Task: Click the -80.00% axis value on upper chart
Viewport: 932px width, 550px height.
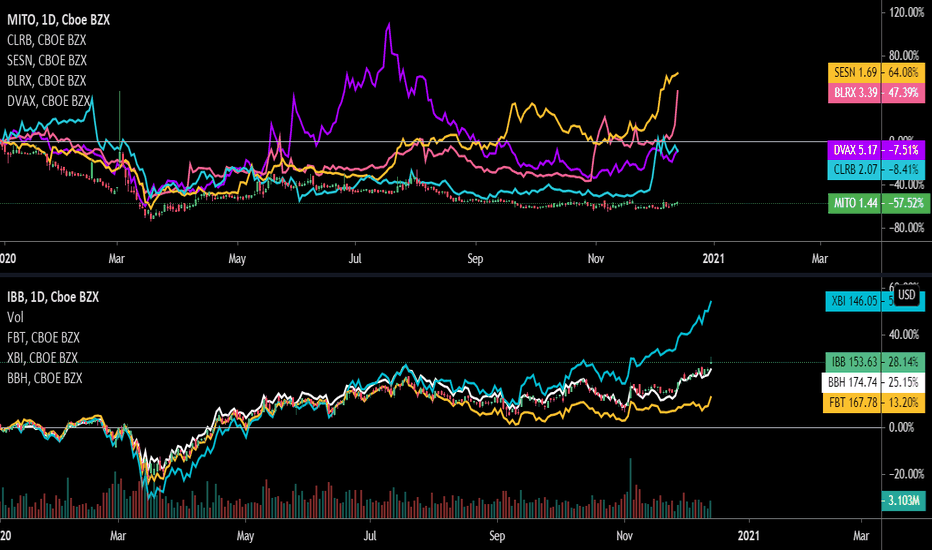Action: pos(906,228)
